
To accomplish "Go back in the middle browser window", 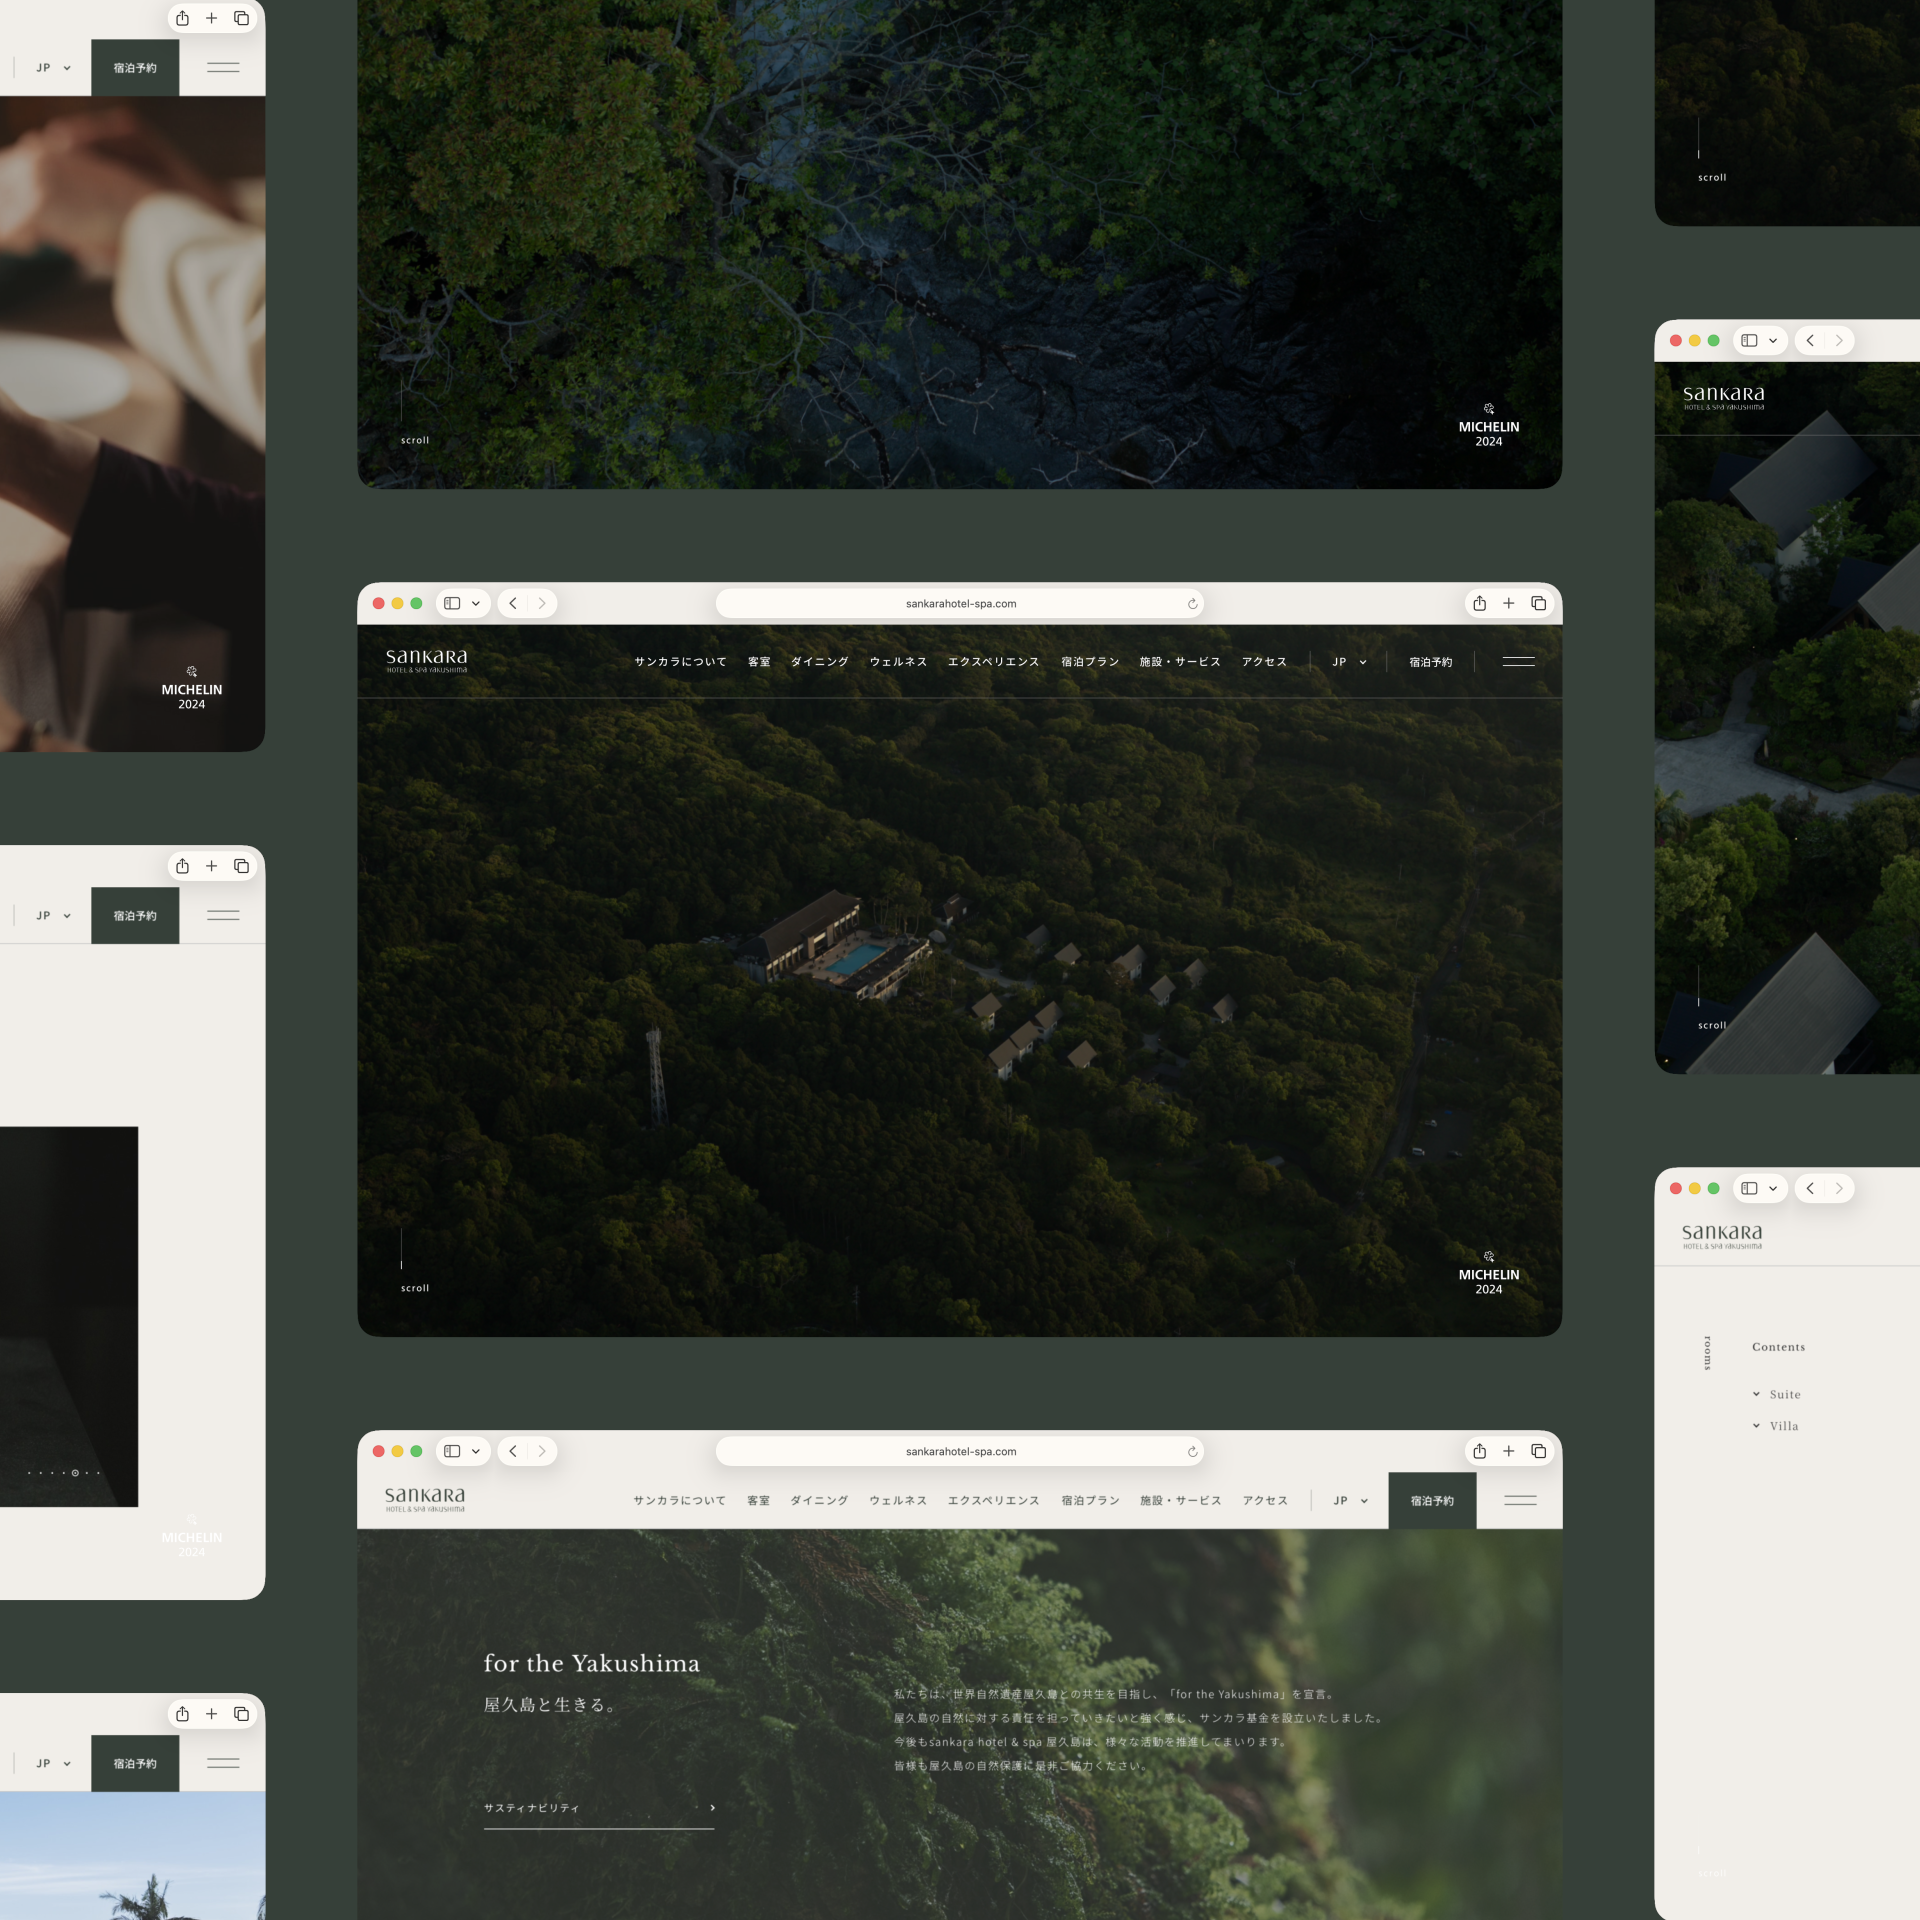I will [x=513, y=603].
